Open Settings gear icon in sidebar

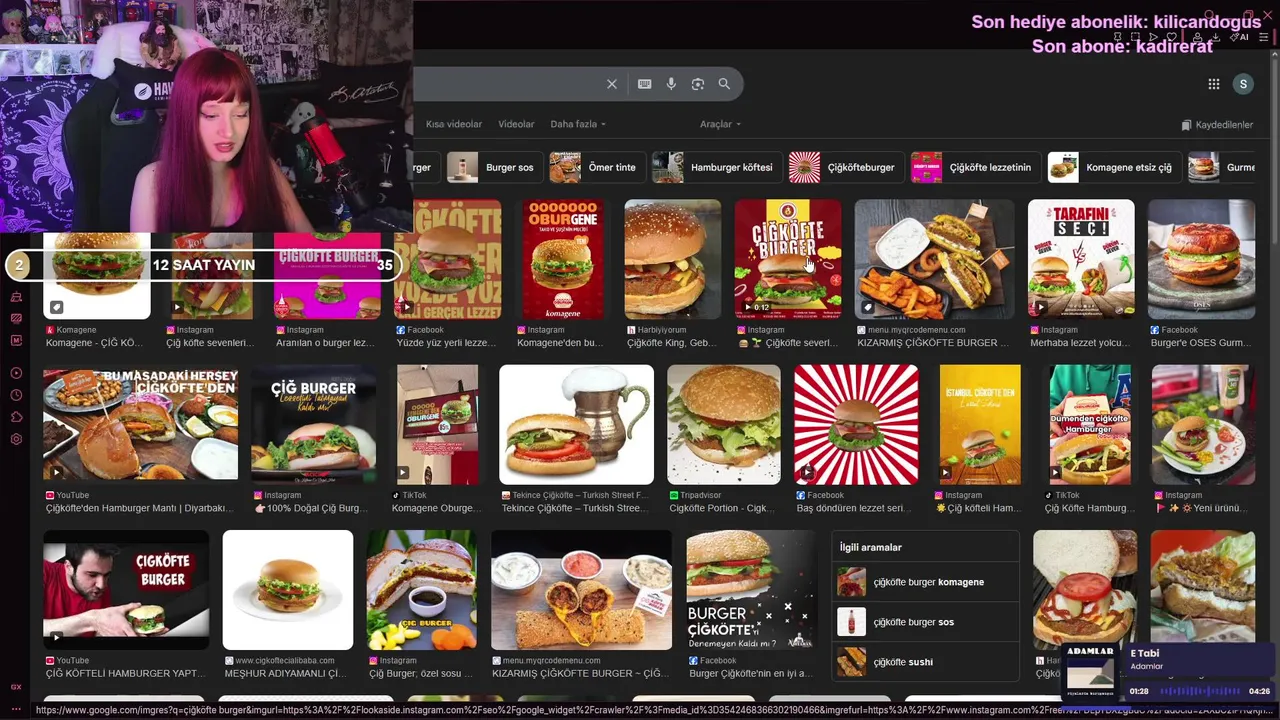[16, 439]
